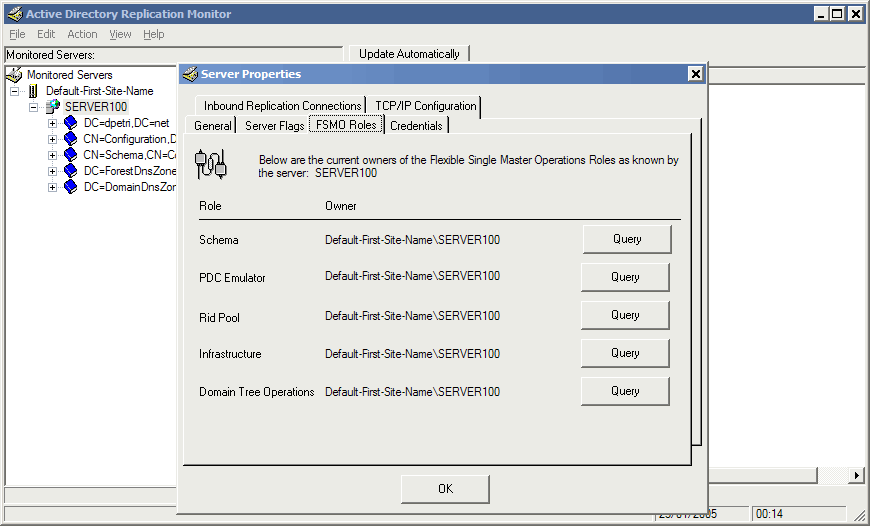Click the DC=dpetri,DC=net partition book icon
This screenshot has height=526, width=870.
[70, 123]
